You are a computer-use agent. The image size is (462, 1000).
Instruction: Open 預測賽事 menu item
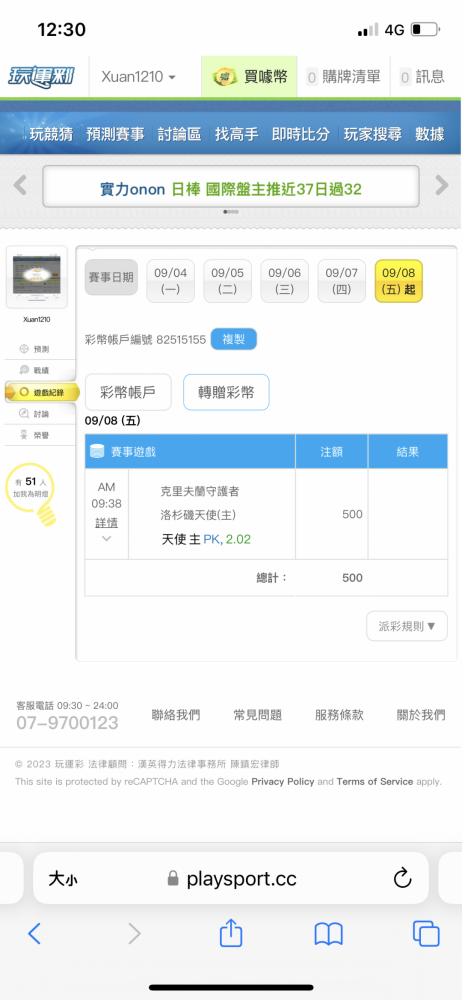(116, 135)
